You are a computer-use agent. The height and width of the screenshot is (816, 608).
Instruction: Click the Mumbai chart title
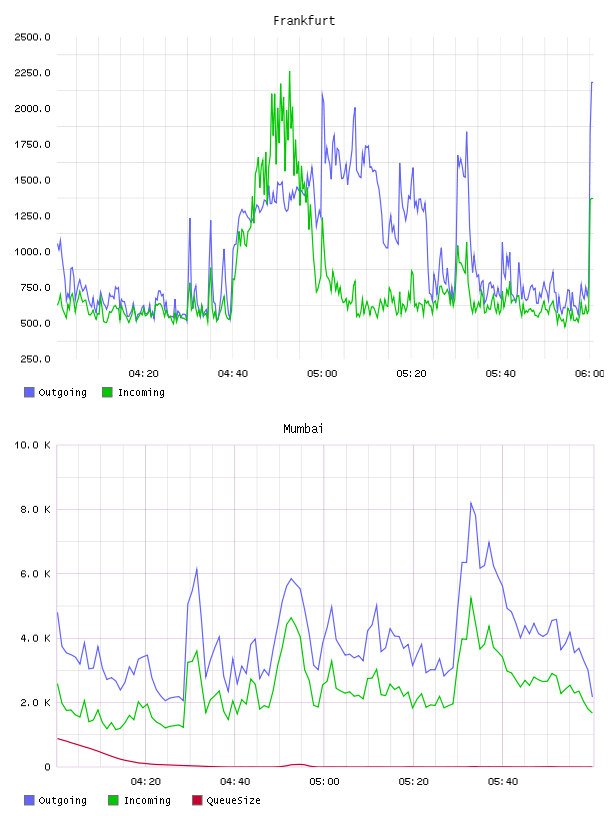(303, 429)
